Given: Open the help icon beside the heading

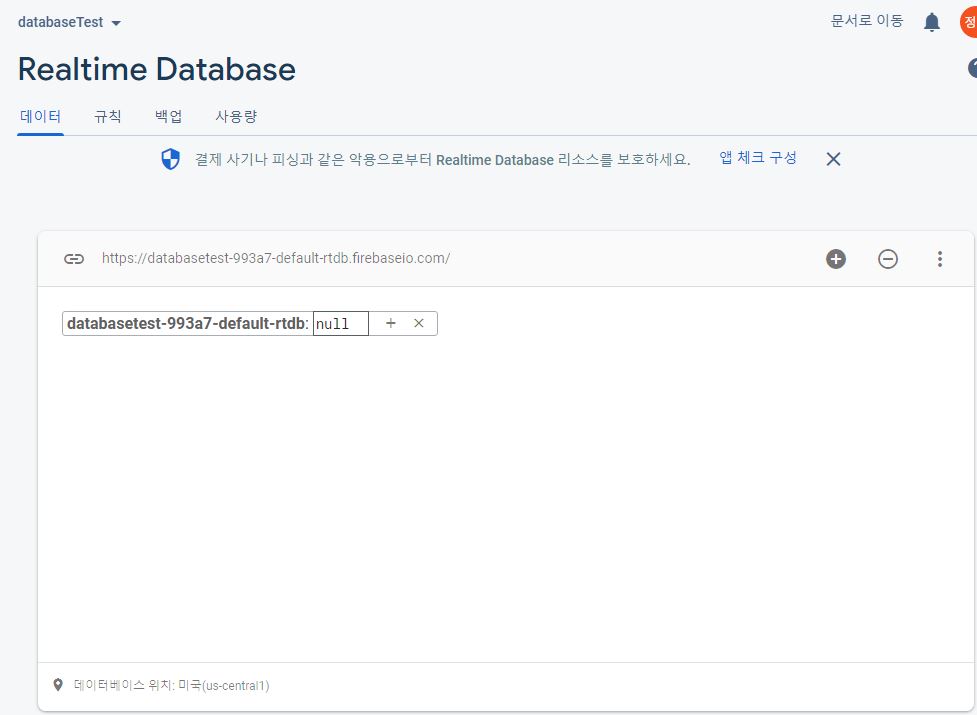Looking at the screenshot, I should (x=972, y=68).
